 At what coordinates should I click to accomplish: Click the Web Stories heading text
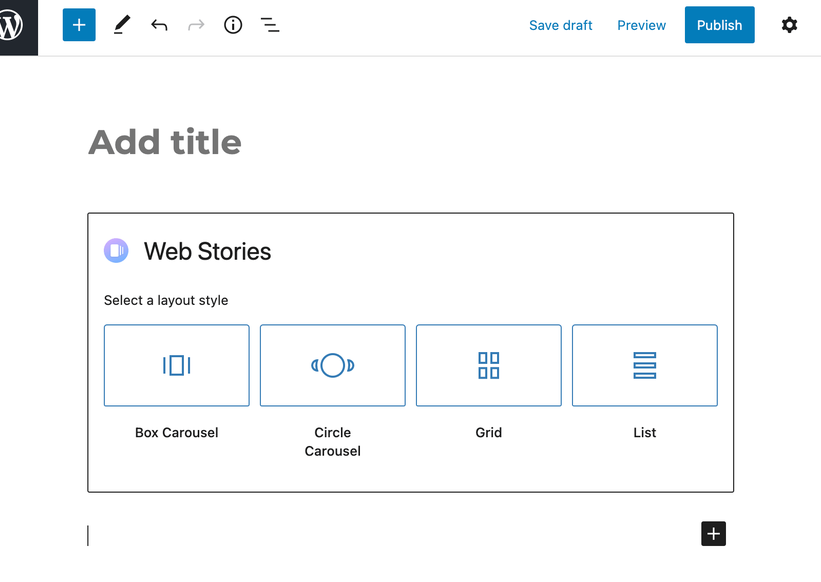(207, 251)
